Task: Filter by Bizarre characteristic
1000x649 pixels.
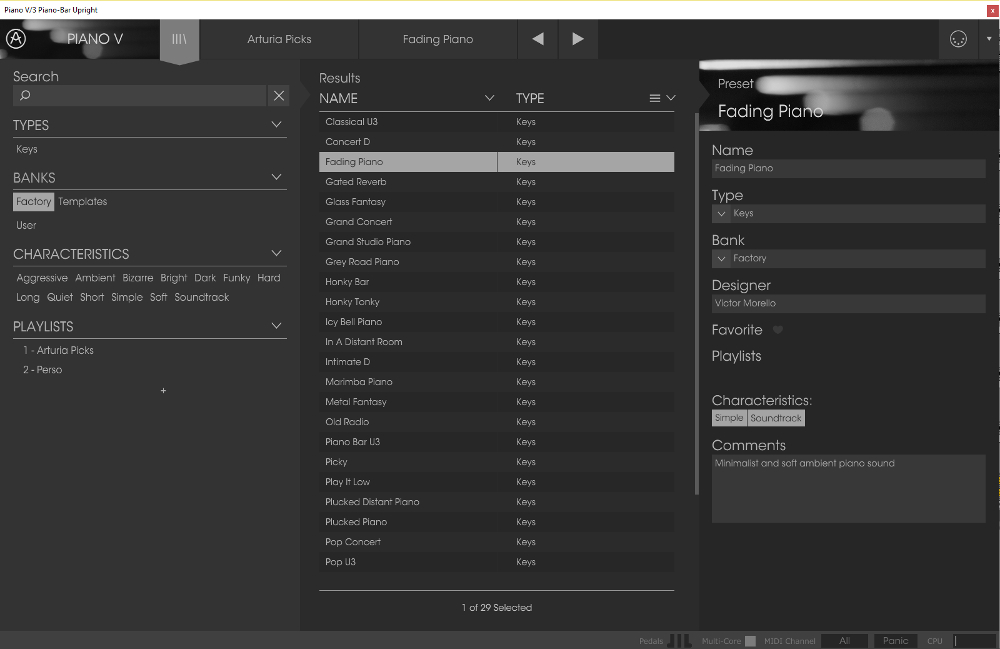Action: click(138, 278)
